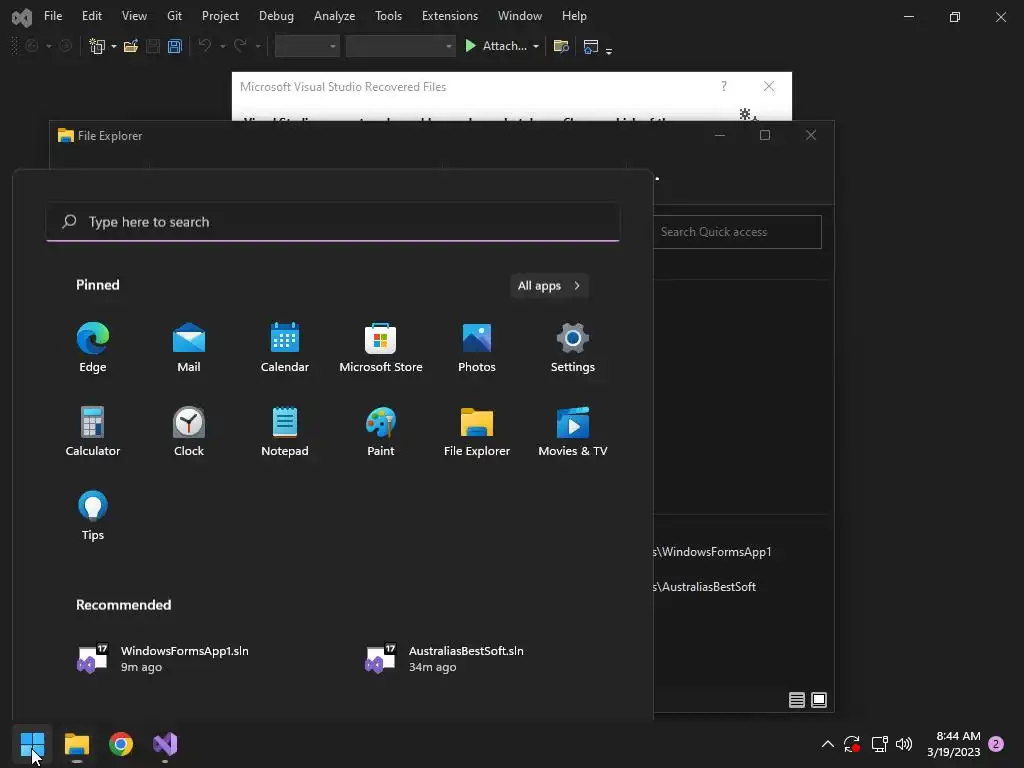Viewport: 1024px width, 768px height.
Task: Show hidden system tray icons
Action: (x=827, y=744)
